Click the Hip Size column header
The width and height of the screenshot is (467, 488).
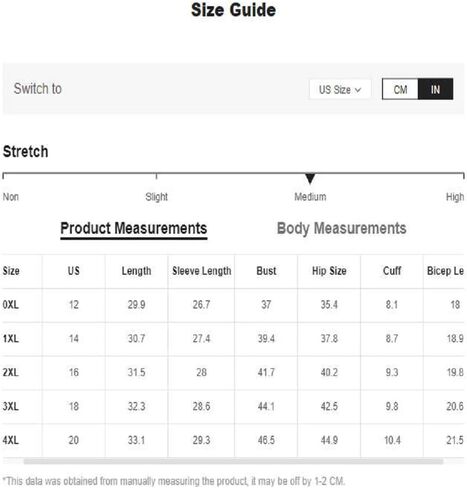click(329, 271)
